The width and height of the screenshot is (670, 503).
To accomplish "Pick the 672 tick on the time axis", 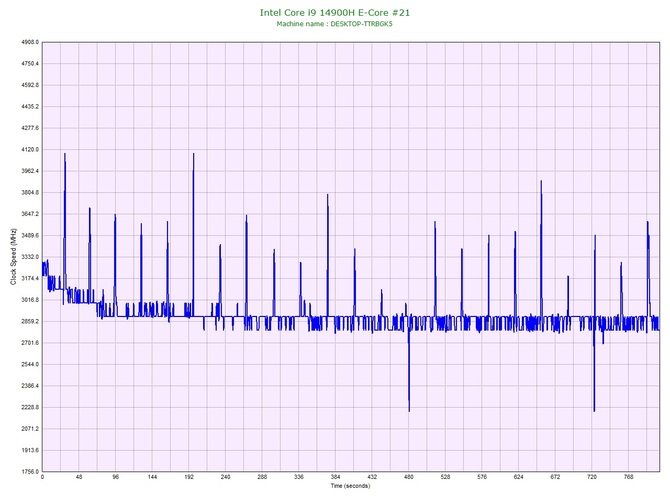I will click(x=555, y=477).
